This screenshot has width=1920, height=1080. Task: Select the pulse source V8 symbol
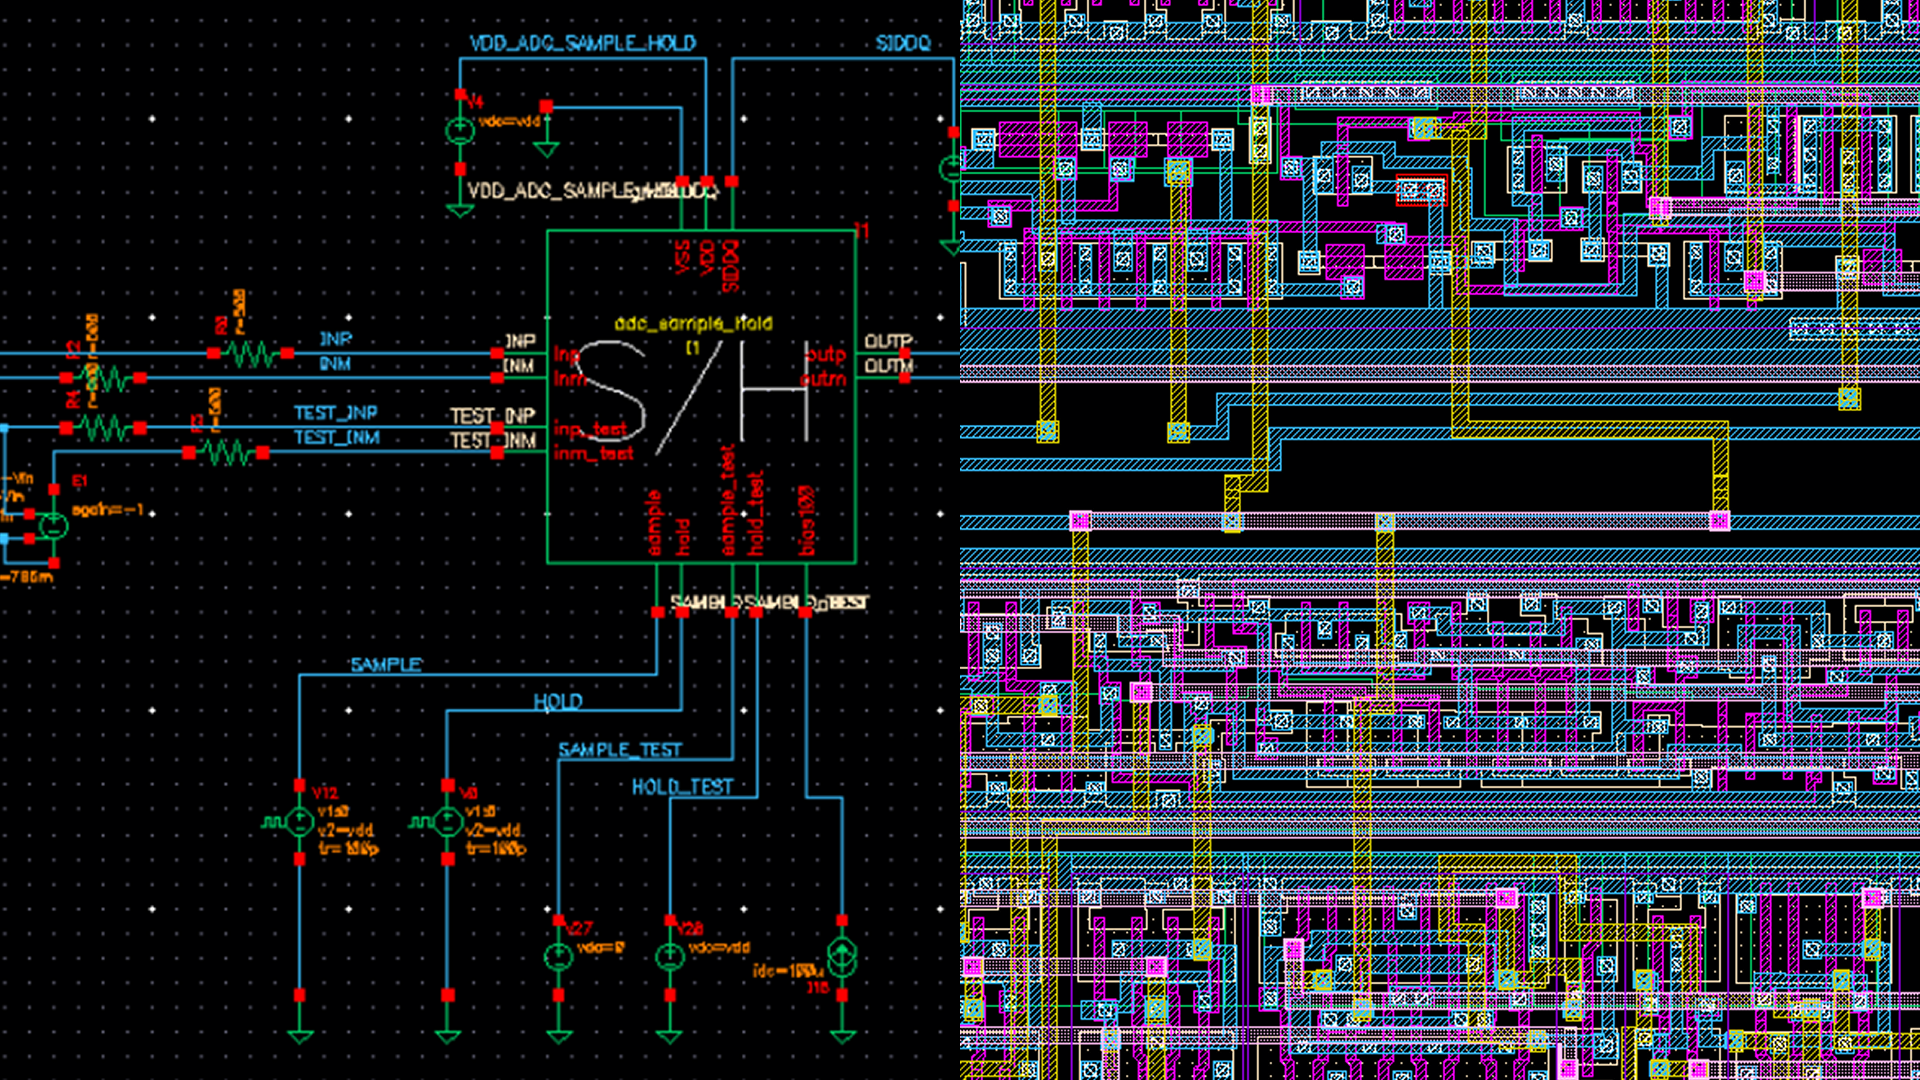[448, 823]
